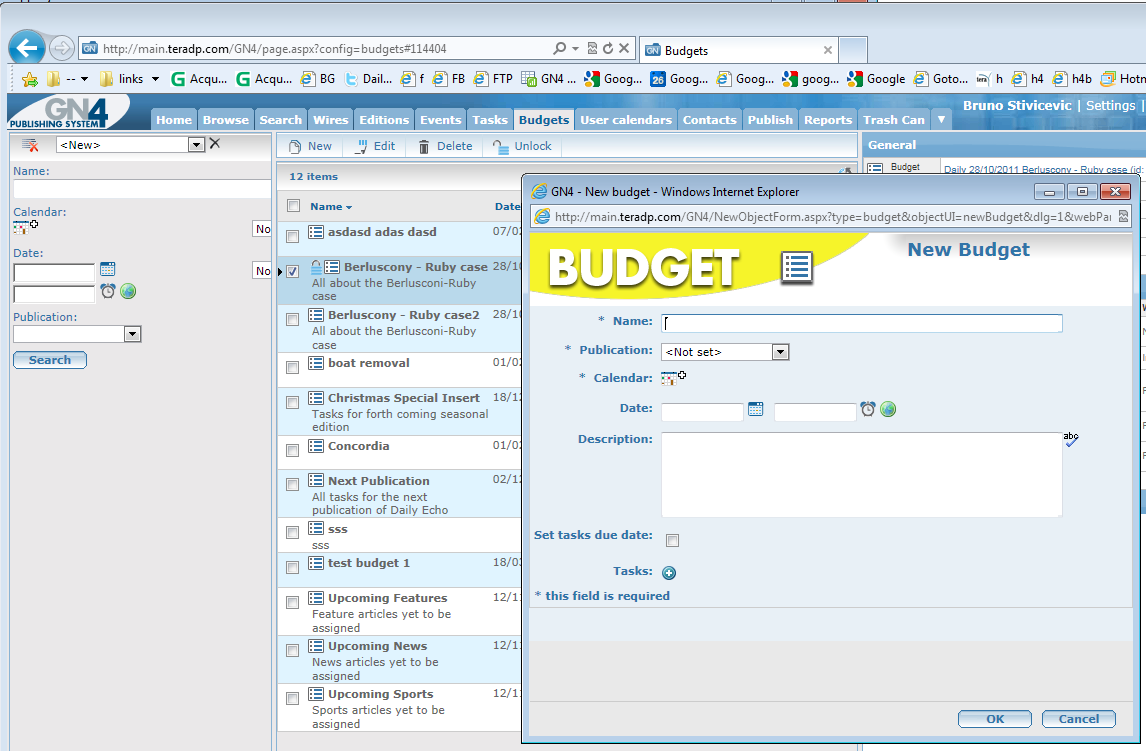
Task: Go back with the browser back arrow
Action: pos(27,48)
